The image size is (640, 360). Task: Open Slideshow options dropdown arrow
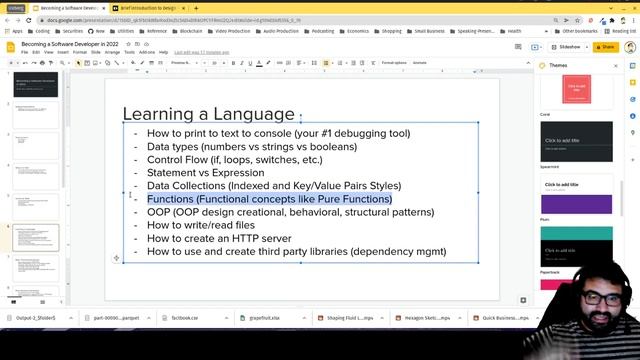click(x=587, y=47)
